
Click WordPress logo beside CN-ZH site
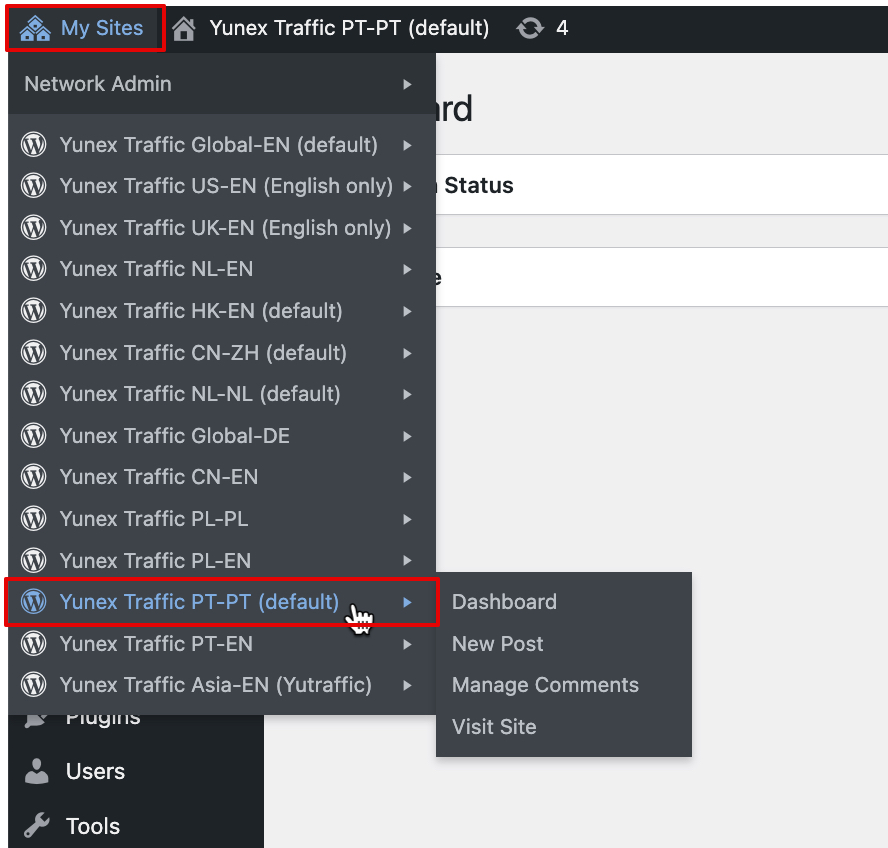34,353
